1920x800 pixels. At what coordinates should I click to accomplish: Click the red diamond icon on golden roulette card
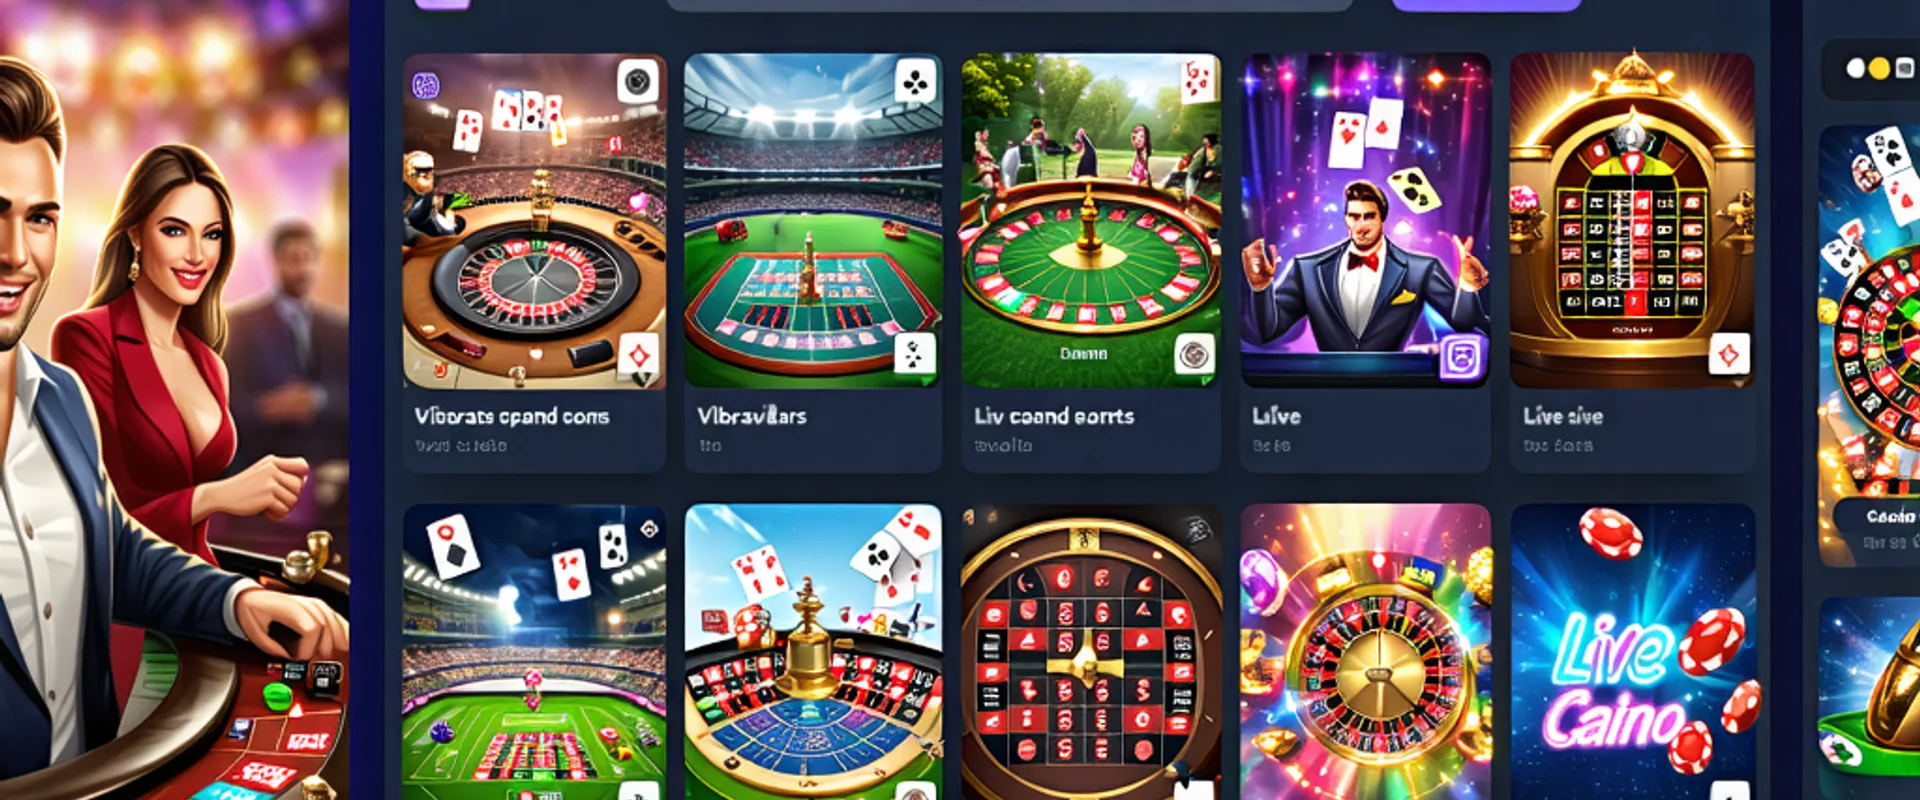[1729, 354]
